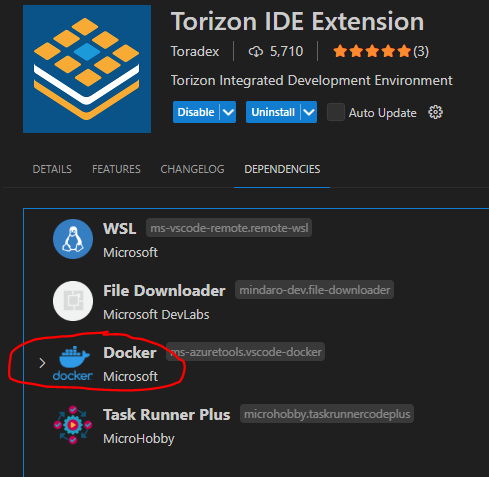Click the Torizon IDE Extension logo
Screen dimensions: 489x477
pos(87,69)
